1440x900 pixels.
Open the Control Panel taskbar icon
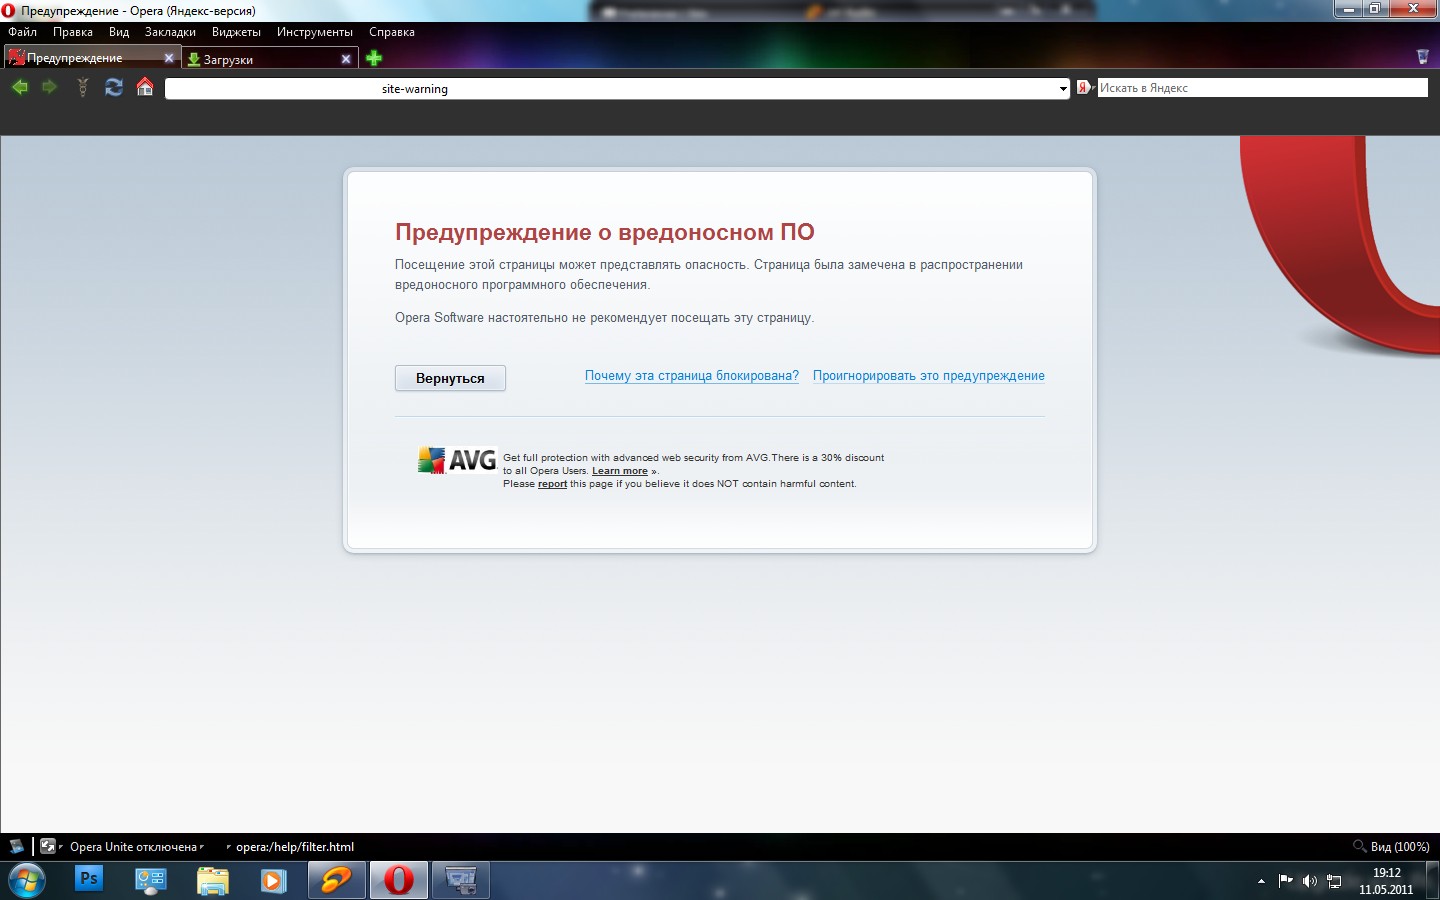[x=151, y=880]
